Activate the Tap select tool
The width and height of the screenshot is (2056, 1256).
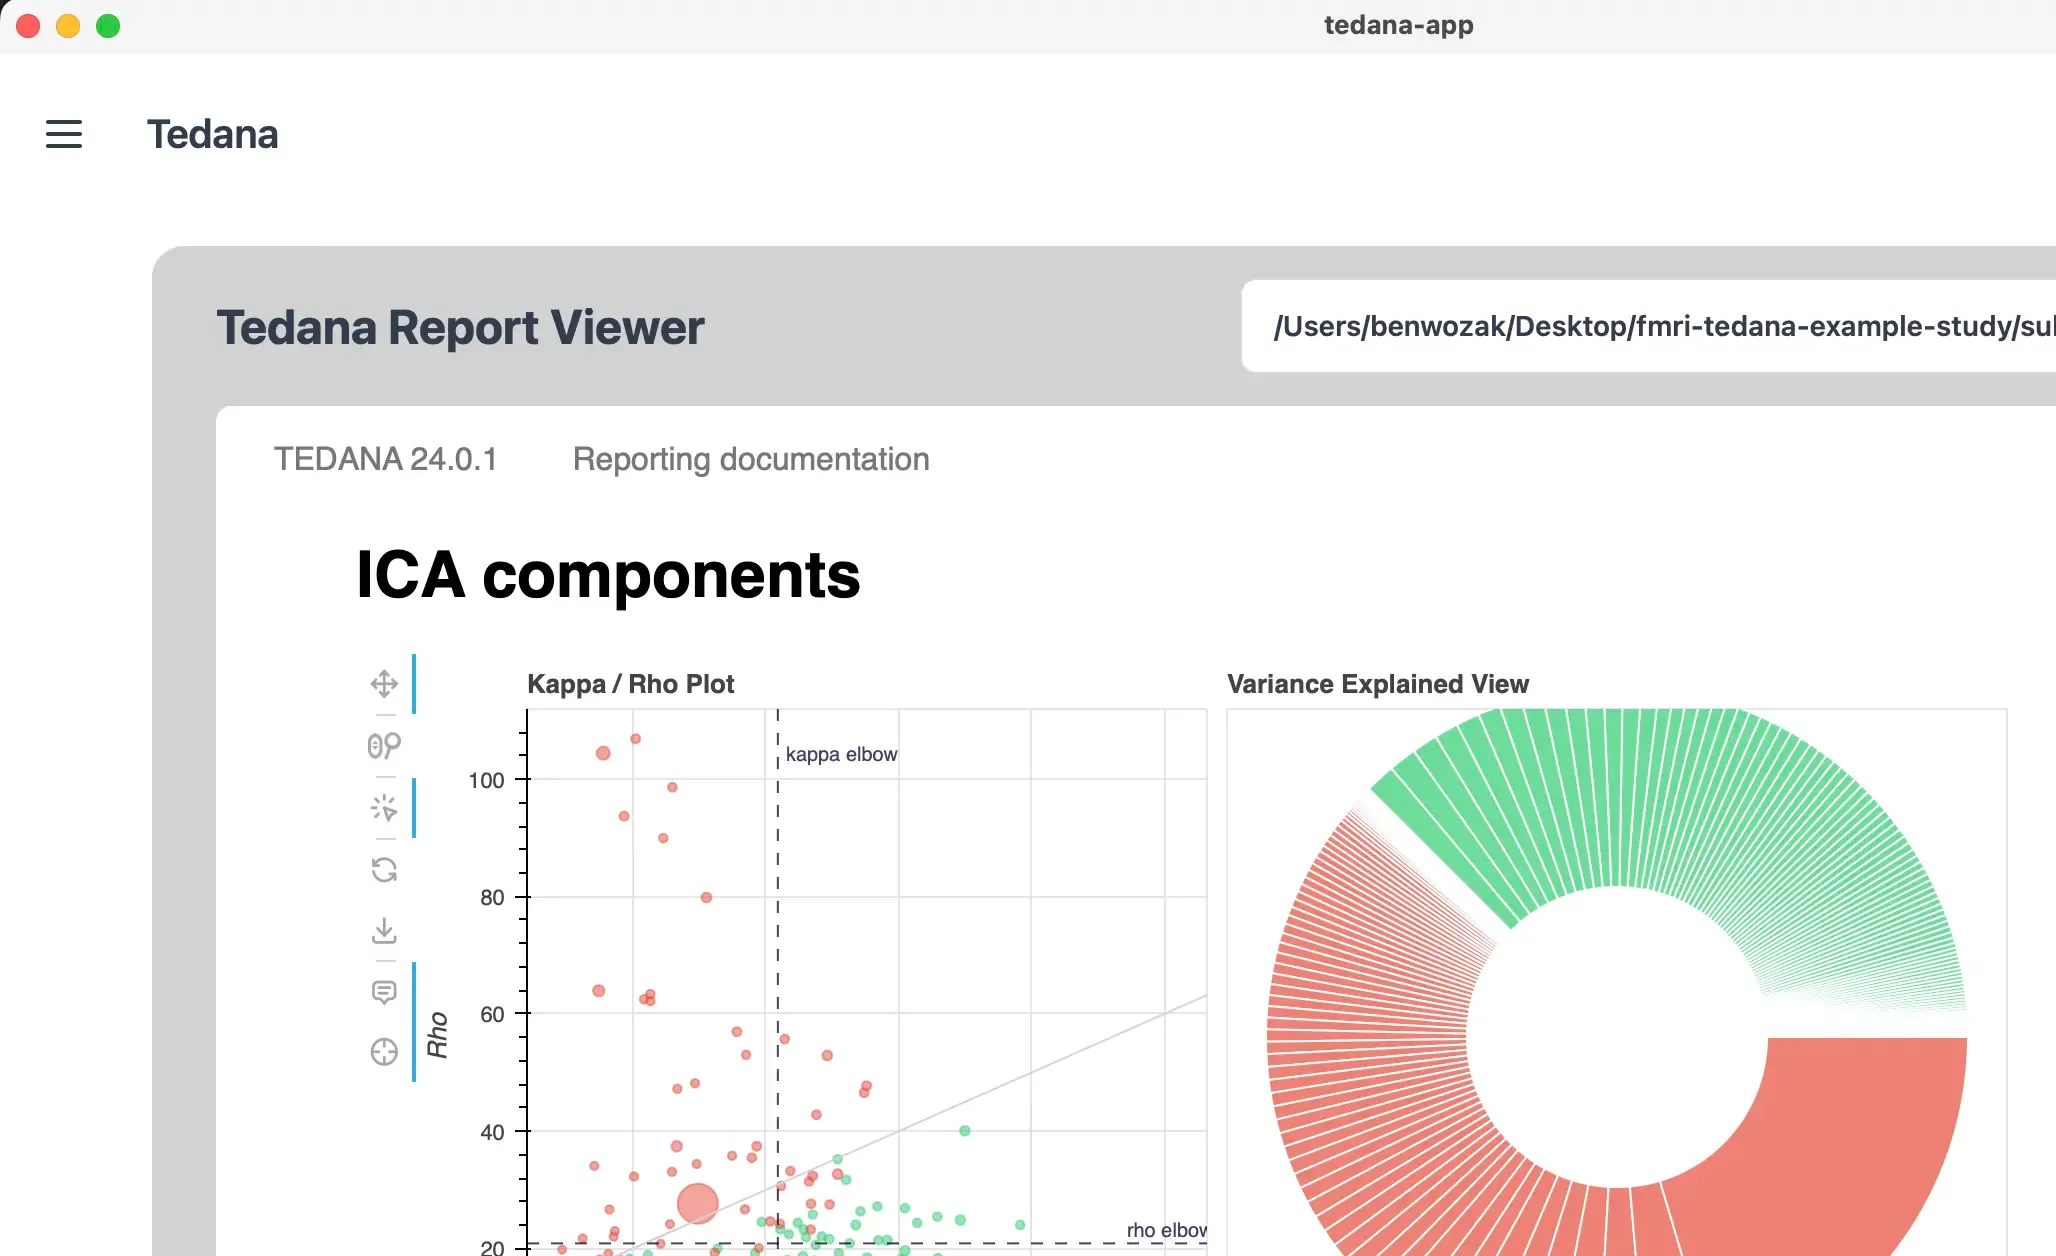click(x=384, y=808)
